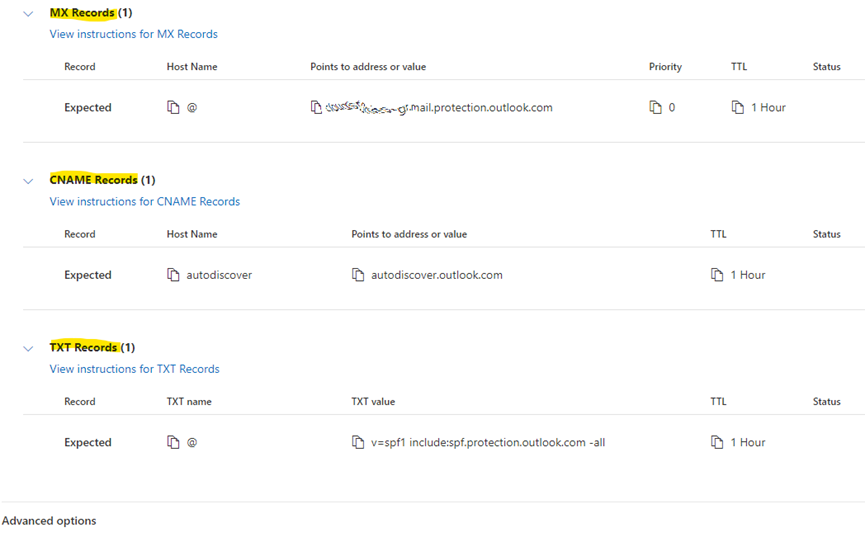
Task: Copy the SPF TXT value
Action: tap(358, 442)
